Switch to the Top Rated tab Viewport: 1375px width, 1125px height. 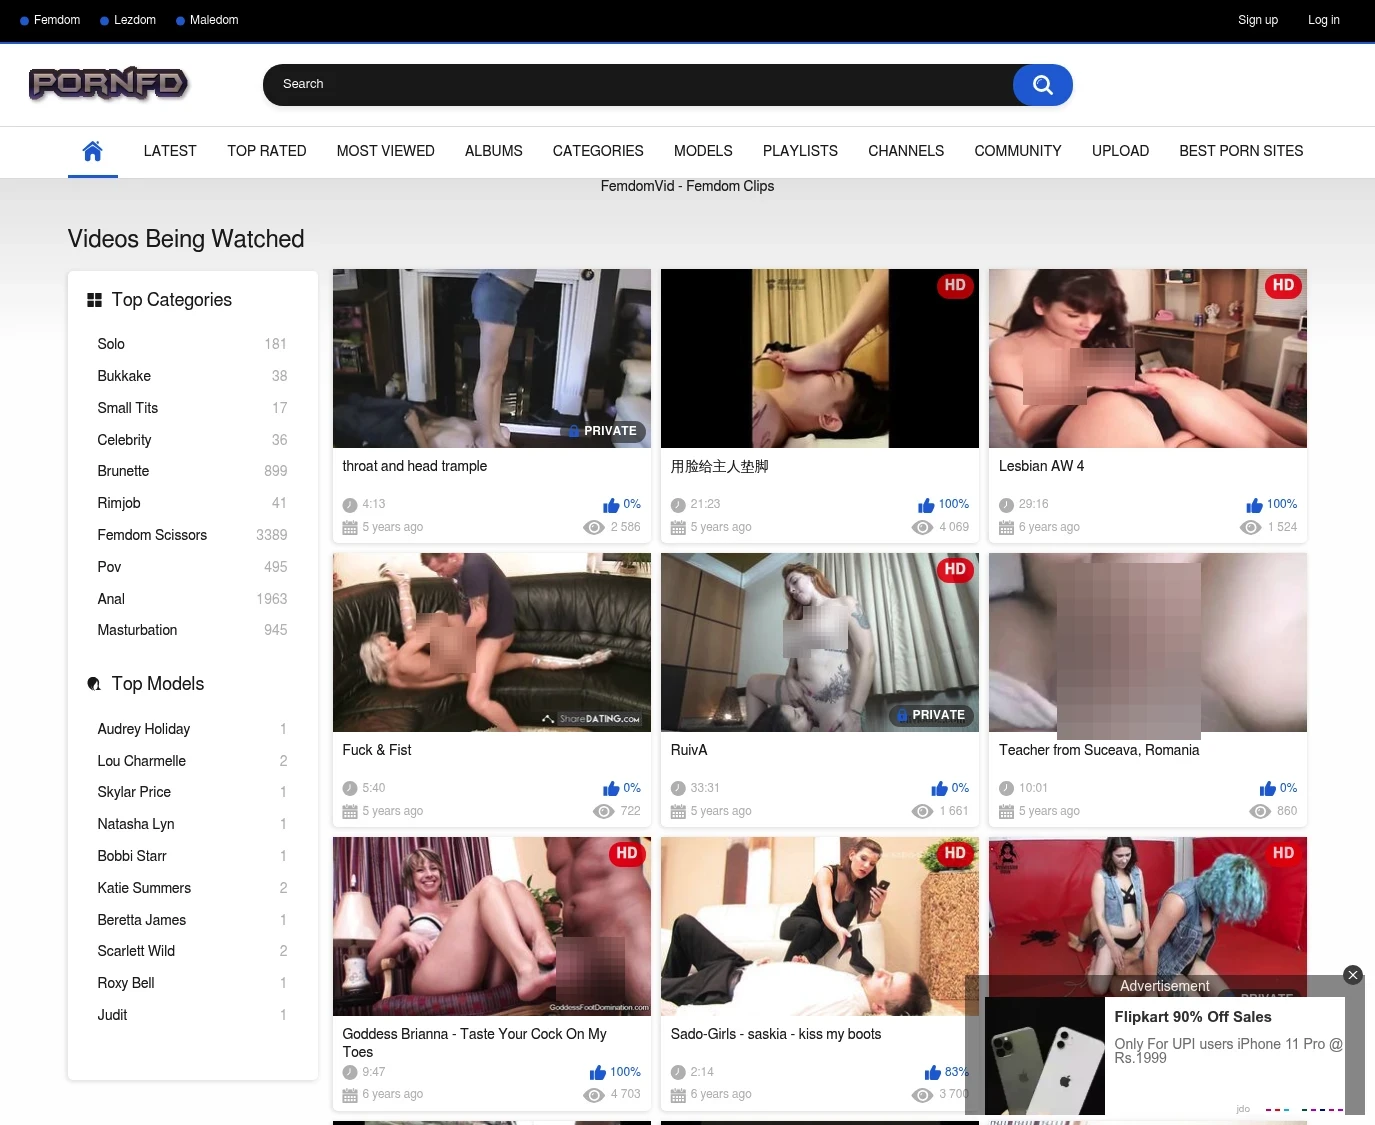(x=267, y=151)
